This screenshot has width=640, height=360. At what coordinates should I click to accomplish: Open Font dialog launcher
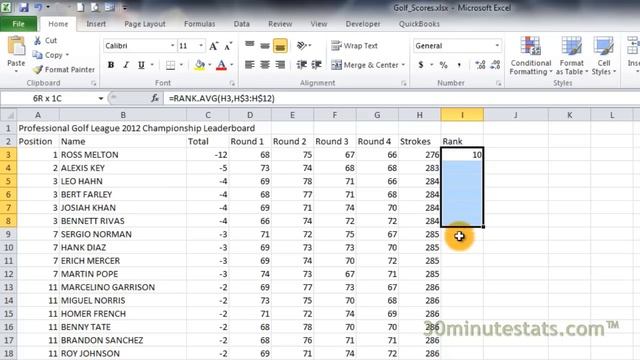232,83
